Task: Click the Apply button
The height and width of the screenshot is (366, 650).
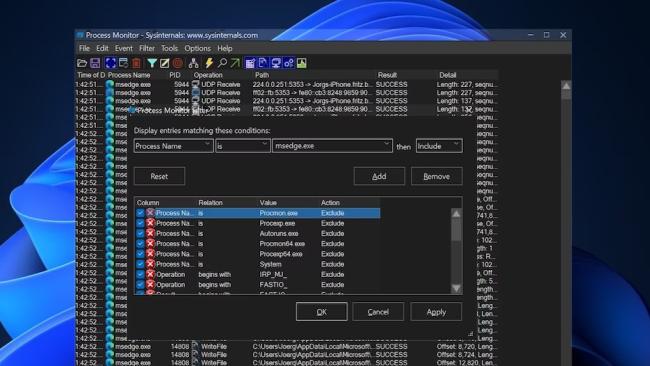Action: 436,312
